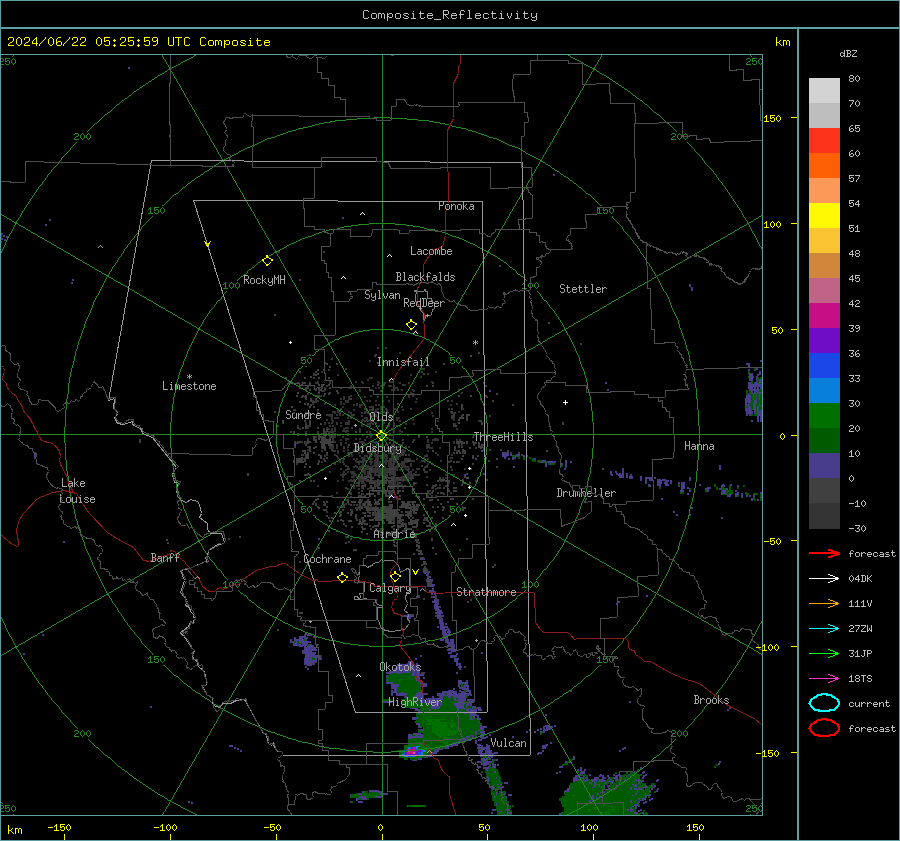This screenshot has height=841, width=900.
Task: Click the Cochrane town label
Action: click(327, 559)
